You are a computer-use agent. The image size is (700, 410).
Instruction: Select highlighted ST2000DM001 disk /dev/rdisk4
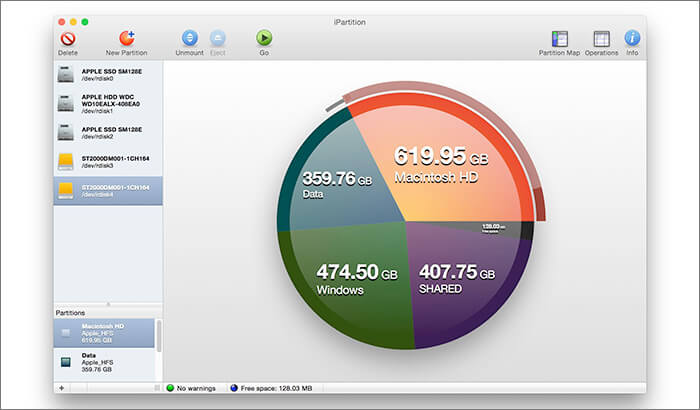[108, 191]
